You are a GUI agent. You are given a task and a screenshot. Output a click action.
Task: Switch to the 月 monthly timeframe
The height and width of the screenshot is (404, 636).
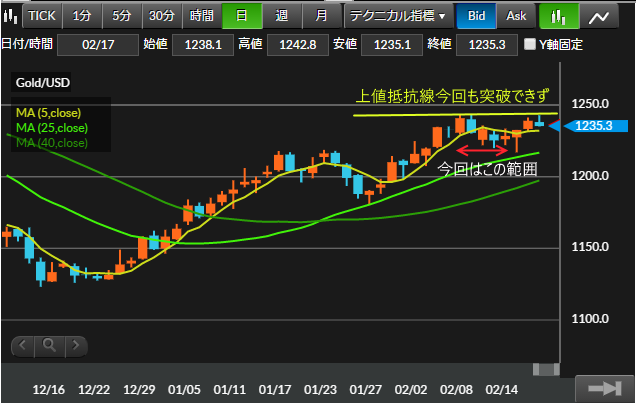(321, 16)
